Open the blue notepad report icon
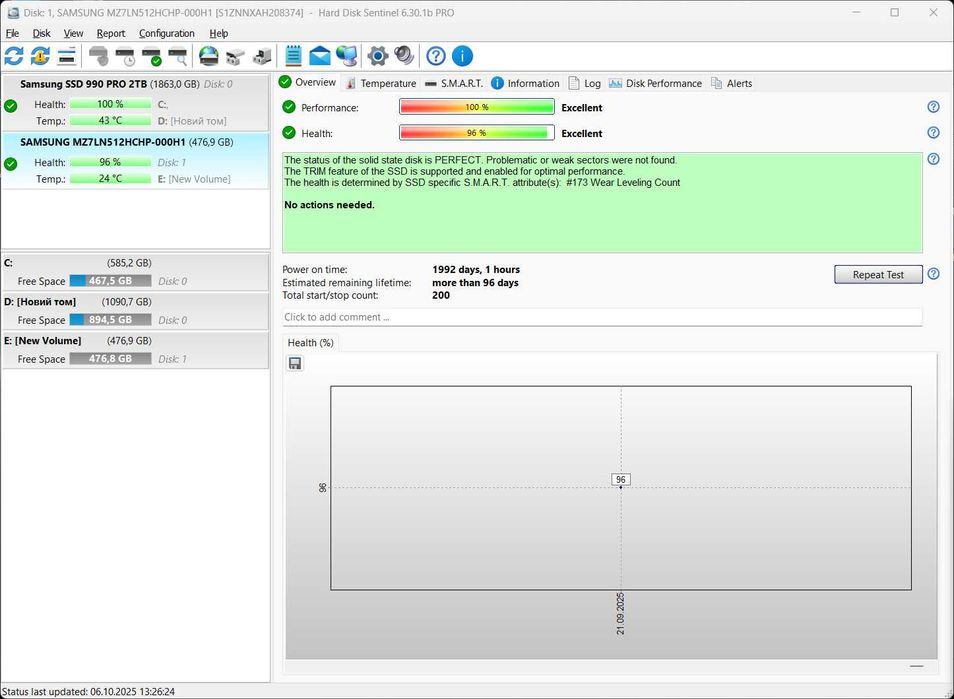The width and height of the screenshot is (954, 699). (x=293, y=56)
